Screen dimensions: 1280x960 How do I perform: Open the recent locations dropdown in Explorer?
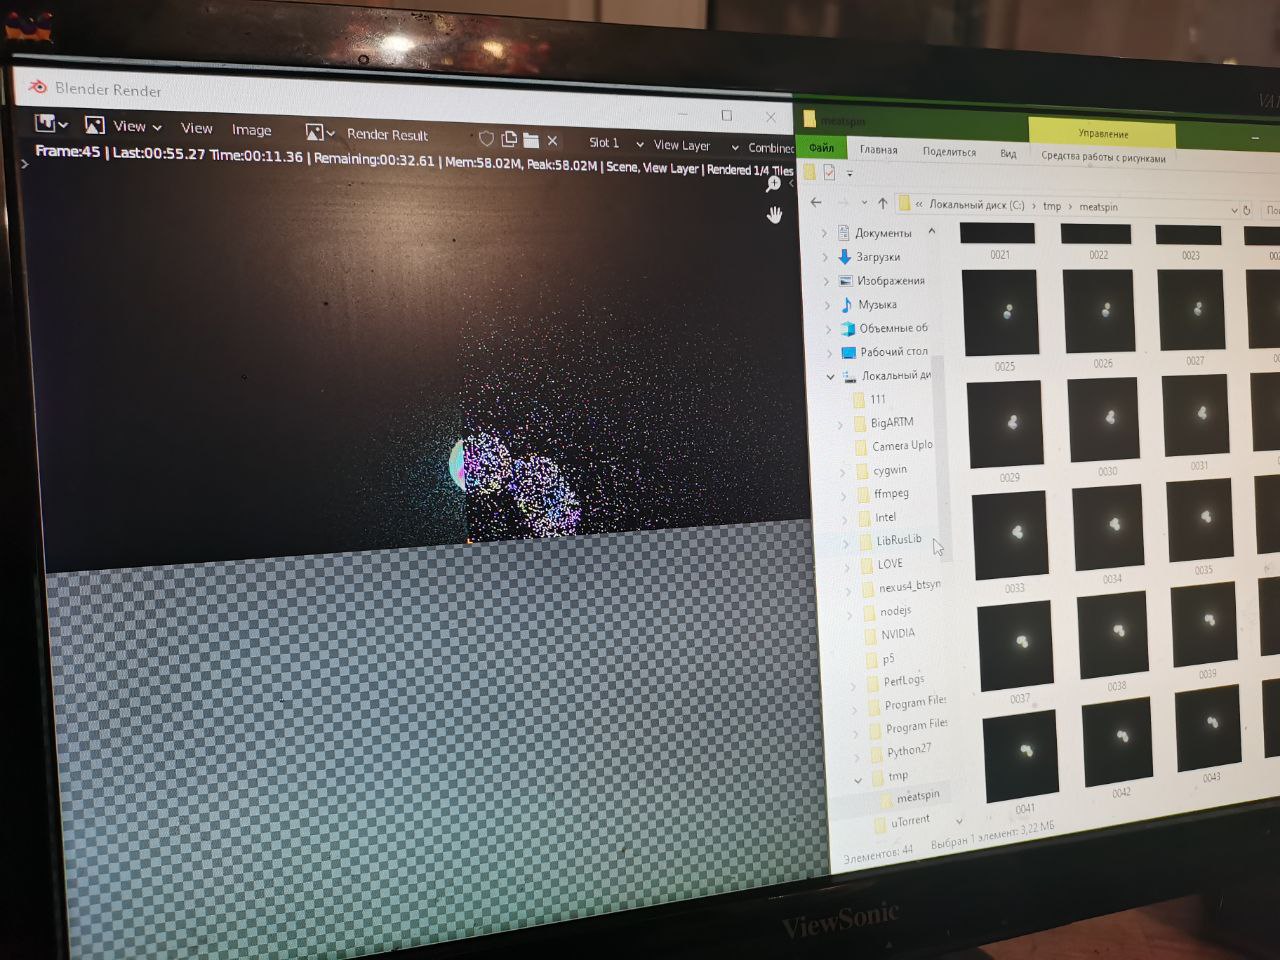[x=865, y=204]
